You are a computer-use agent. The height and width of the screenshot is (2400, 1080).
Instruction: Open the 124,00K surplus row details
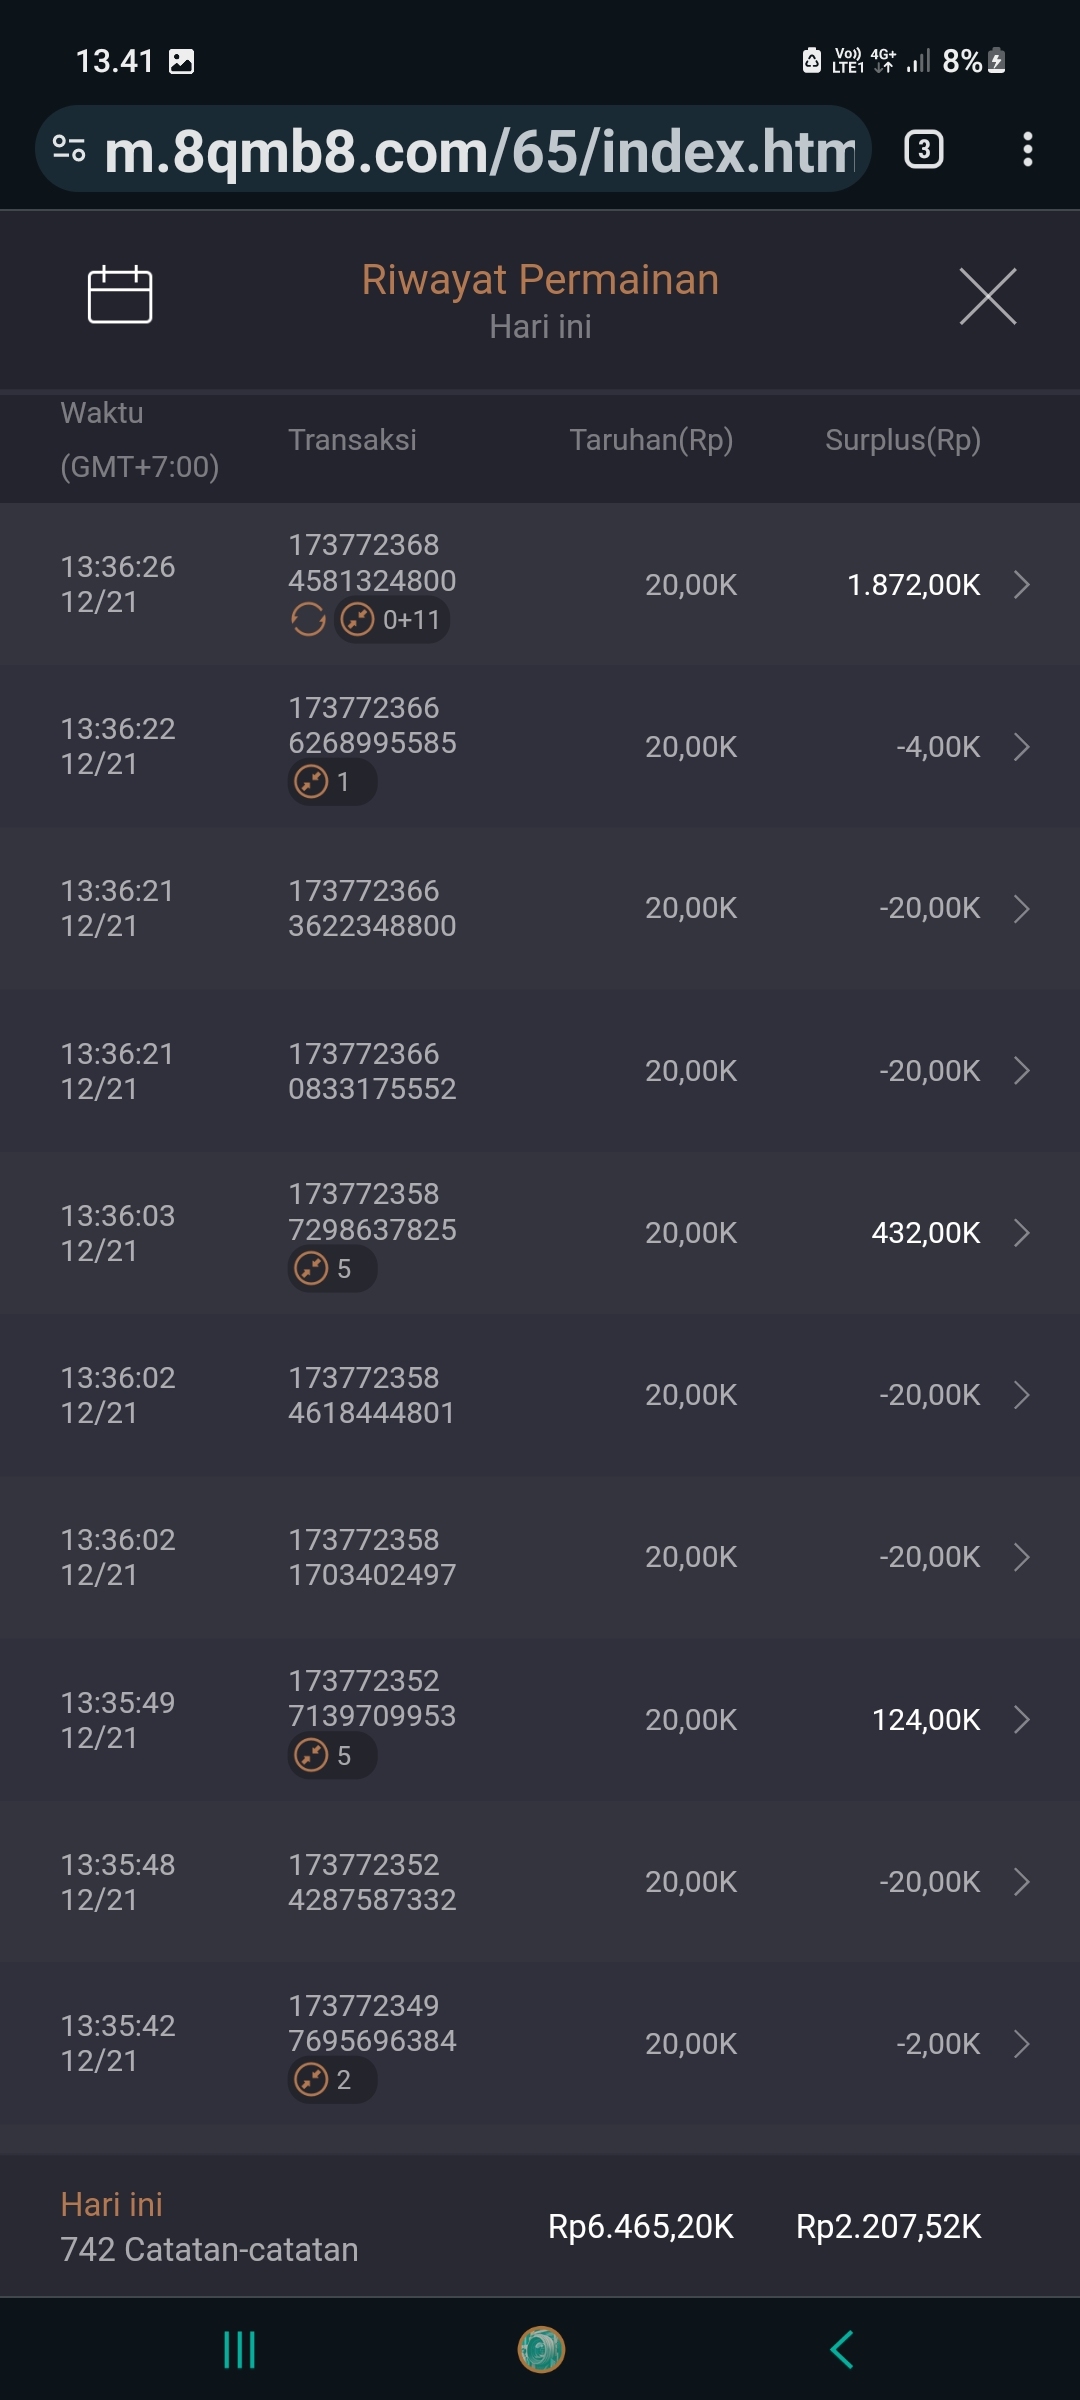pos(1021,1719)
